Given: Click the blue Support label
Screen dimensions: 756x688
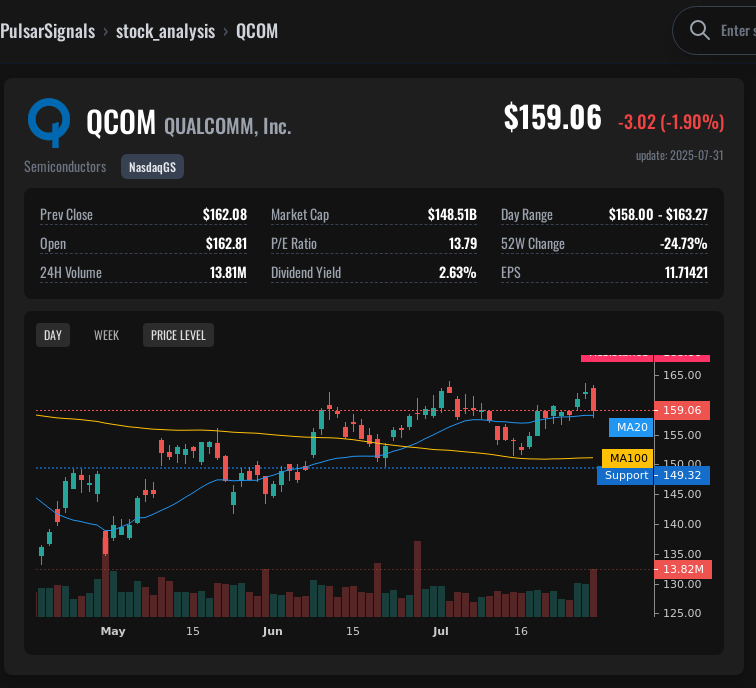Looking at the screenshot, I should [626, 475].
